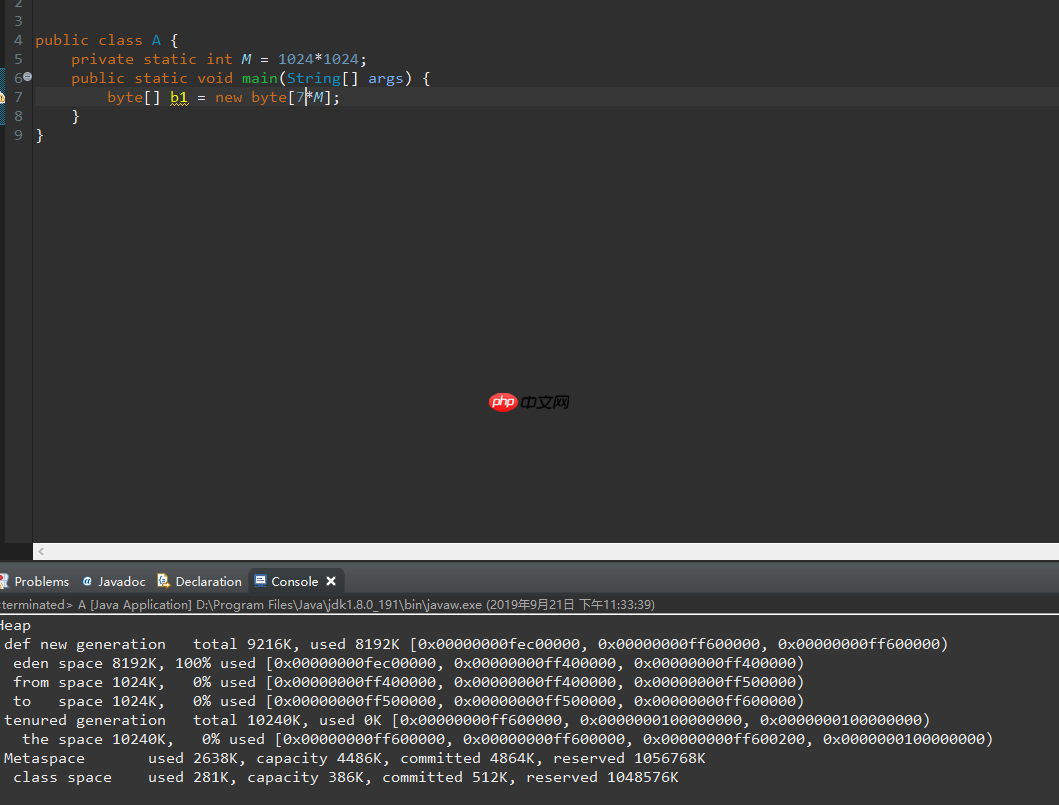The image size is (1059, 805).
Task: Click the editor horizontal scrollbar left arrow
Action: tap(41, 551)
